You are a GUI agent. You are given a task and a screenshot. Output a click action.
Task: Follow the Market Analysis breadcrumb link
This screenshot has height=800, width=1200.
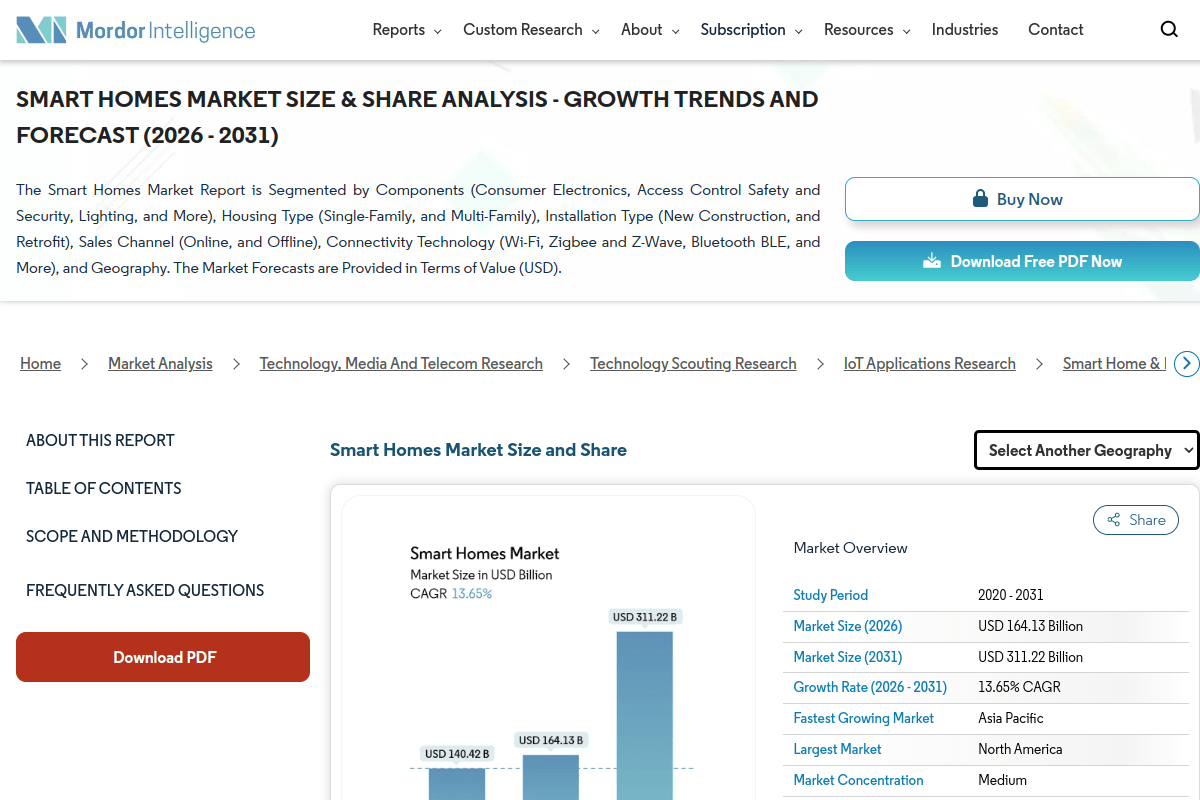pos(160,364)
